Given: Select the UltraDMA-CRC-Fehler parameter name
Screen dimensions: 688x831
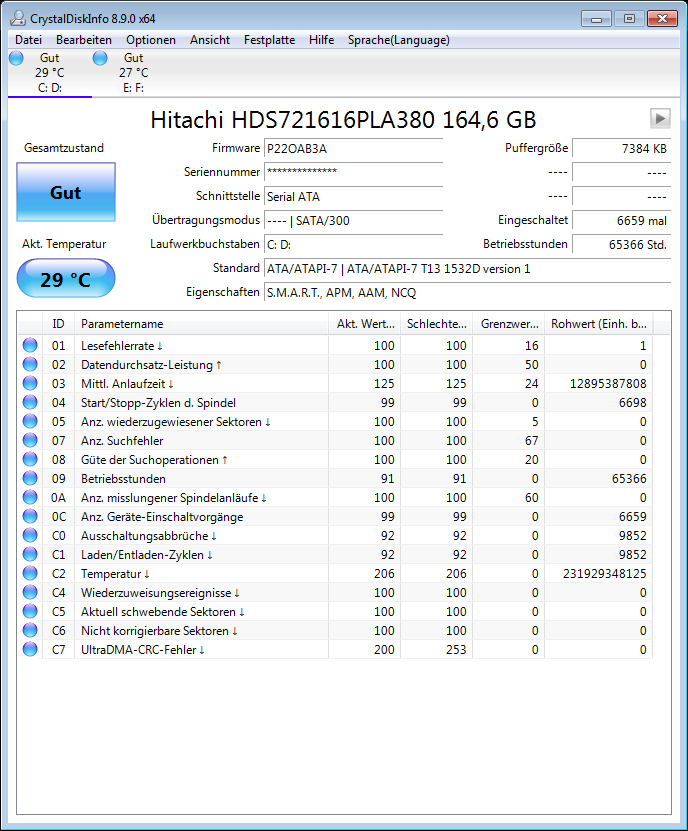Looking at the screenshot, I should [143, 650].
